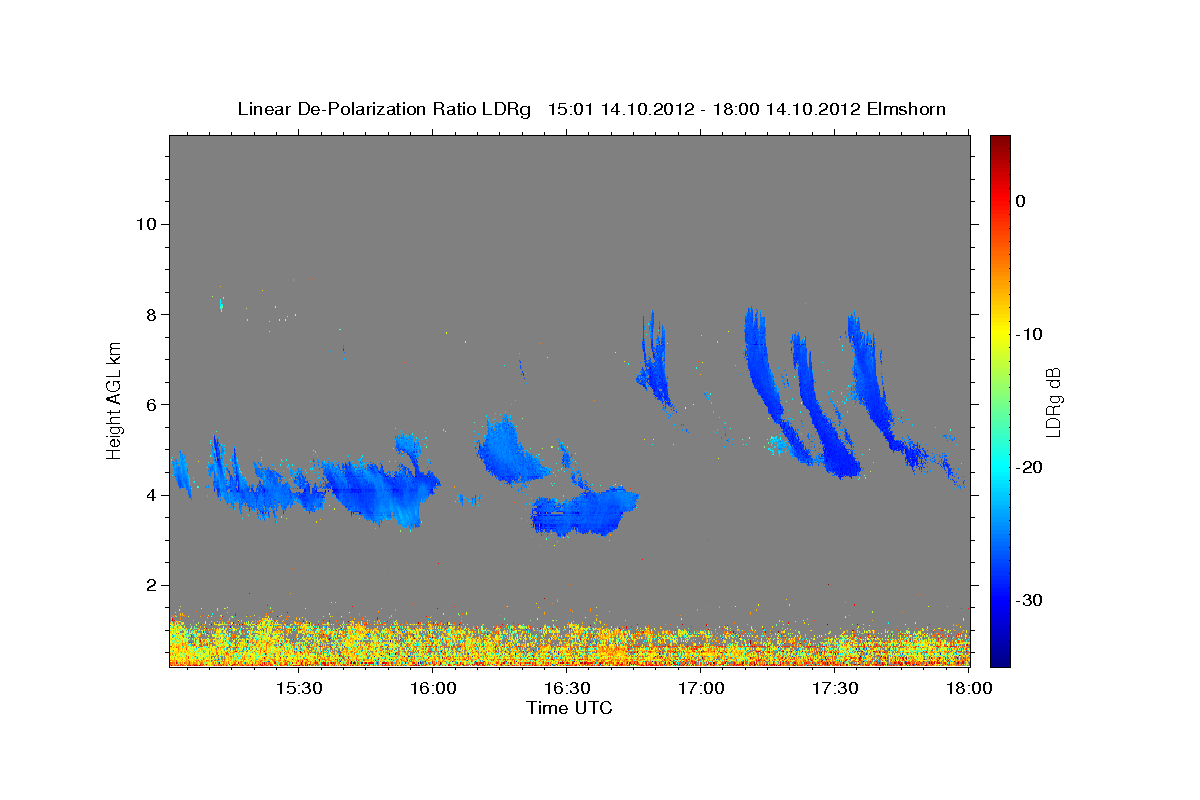
Task: Click the 16:30 time tick label
Action: [x=567, y=688]
